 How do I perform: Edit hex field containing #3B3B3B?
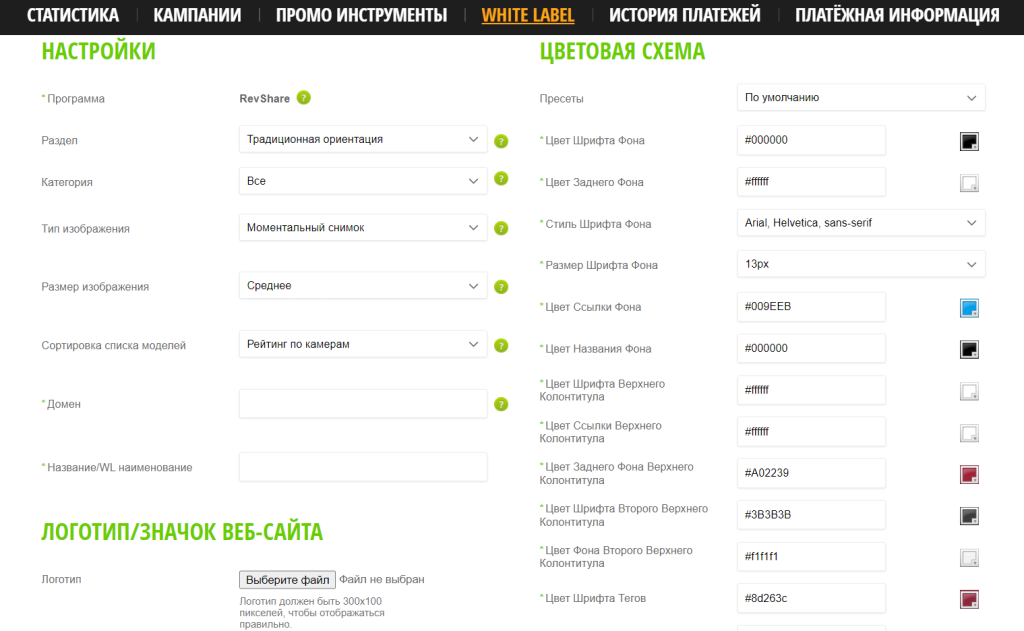[x=811, y=515]
